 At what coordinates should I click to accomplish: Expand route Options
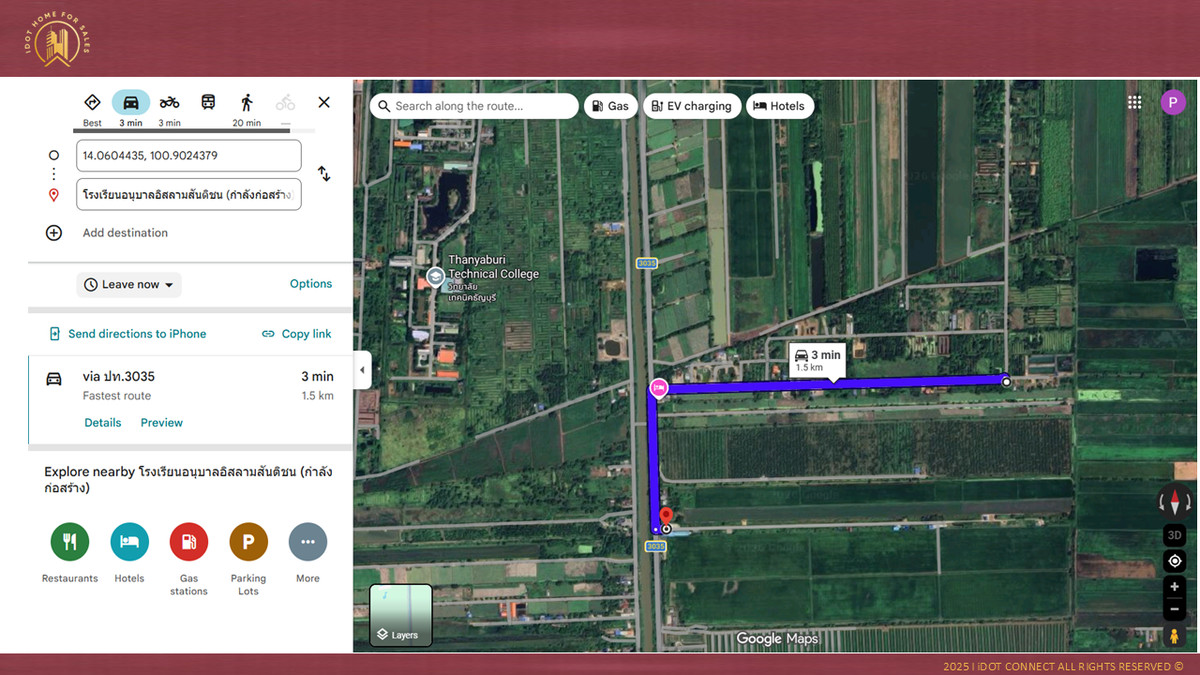310,284
